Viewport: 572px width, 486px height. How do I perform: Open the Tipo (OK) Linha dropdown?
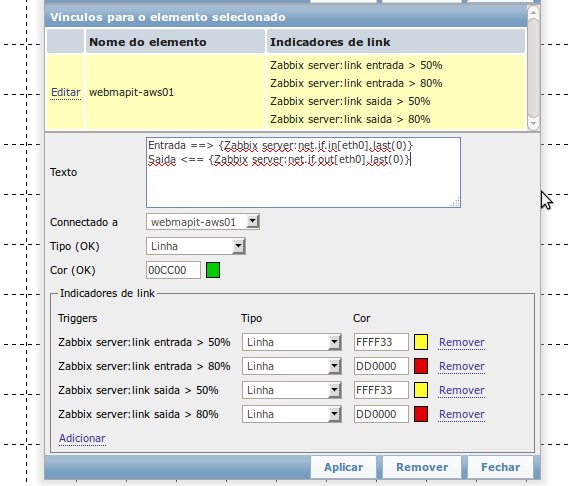coord(196,246)
